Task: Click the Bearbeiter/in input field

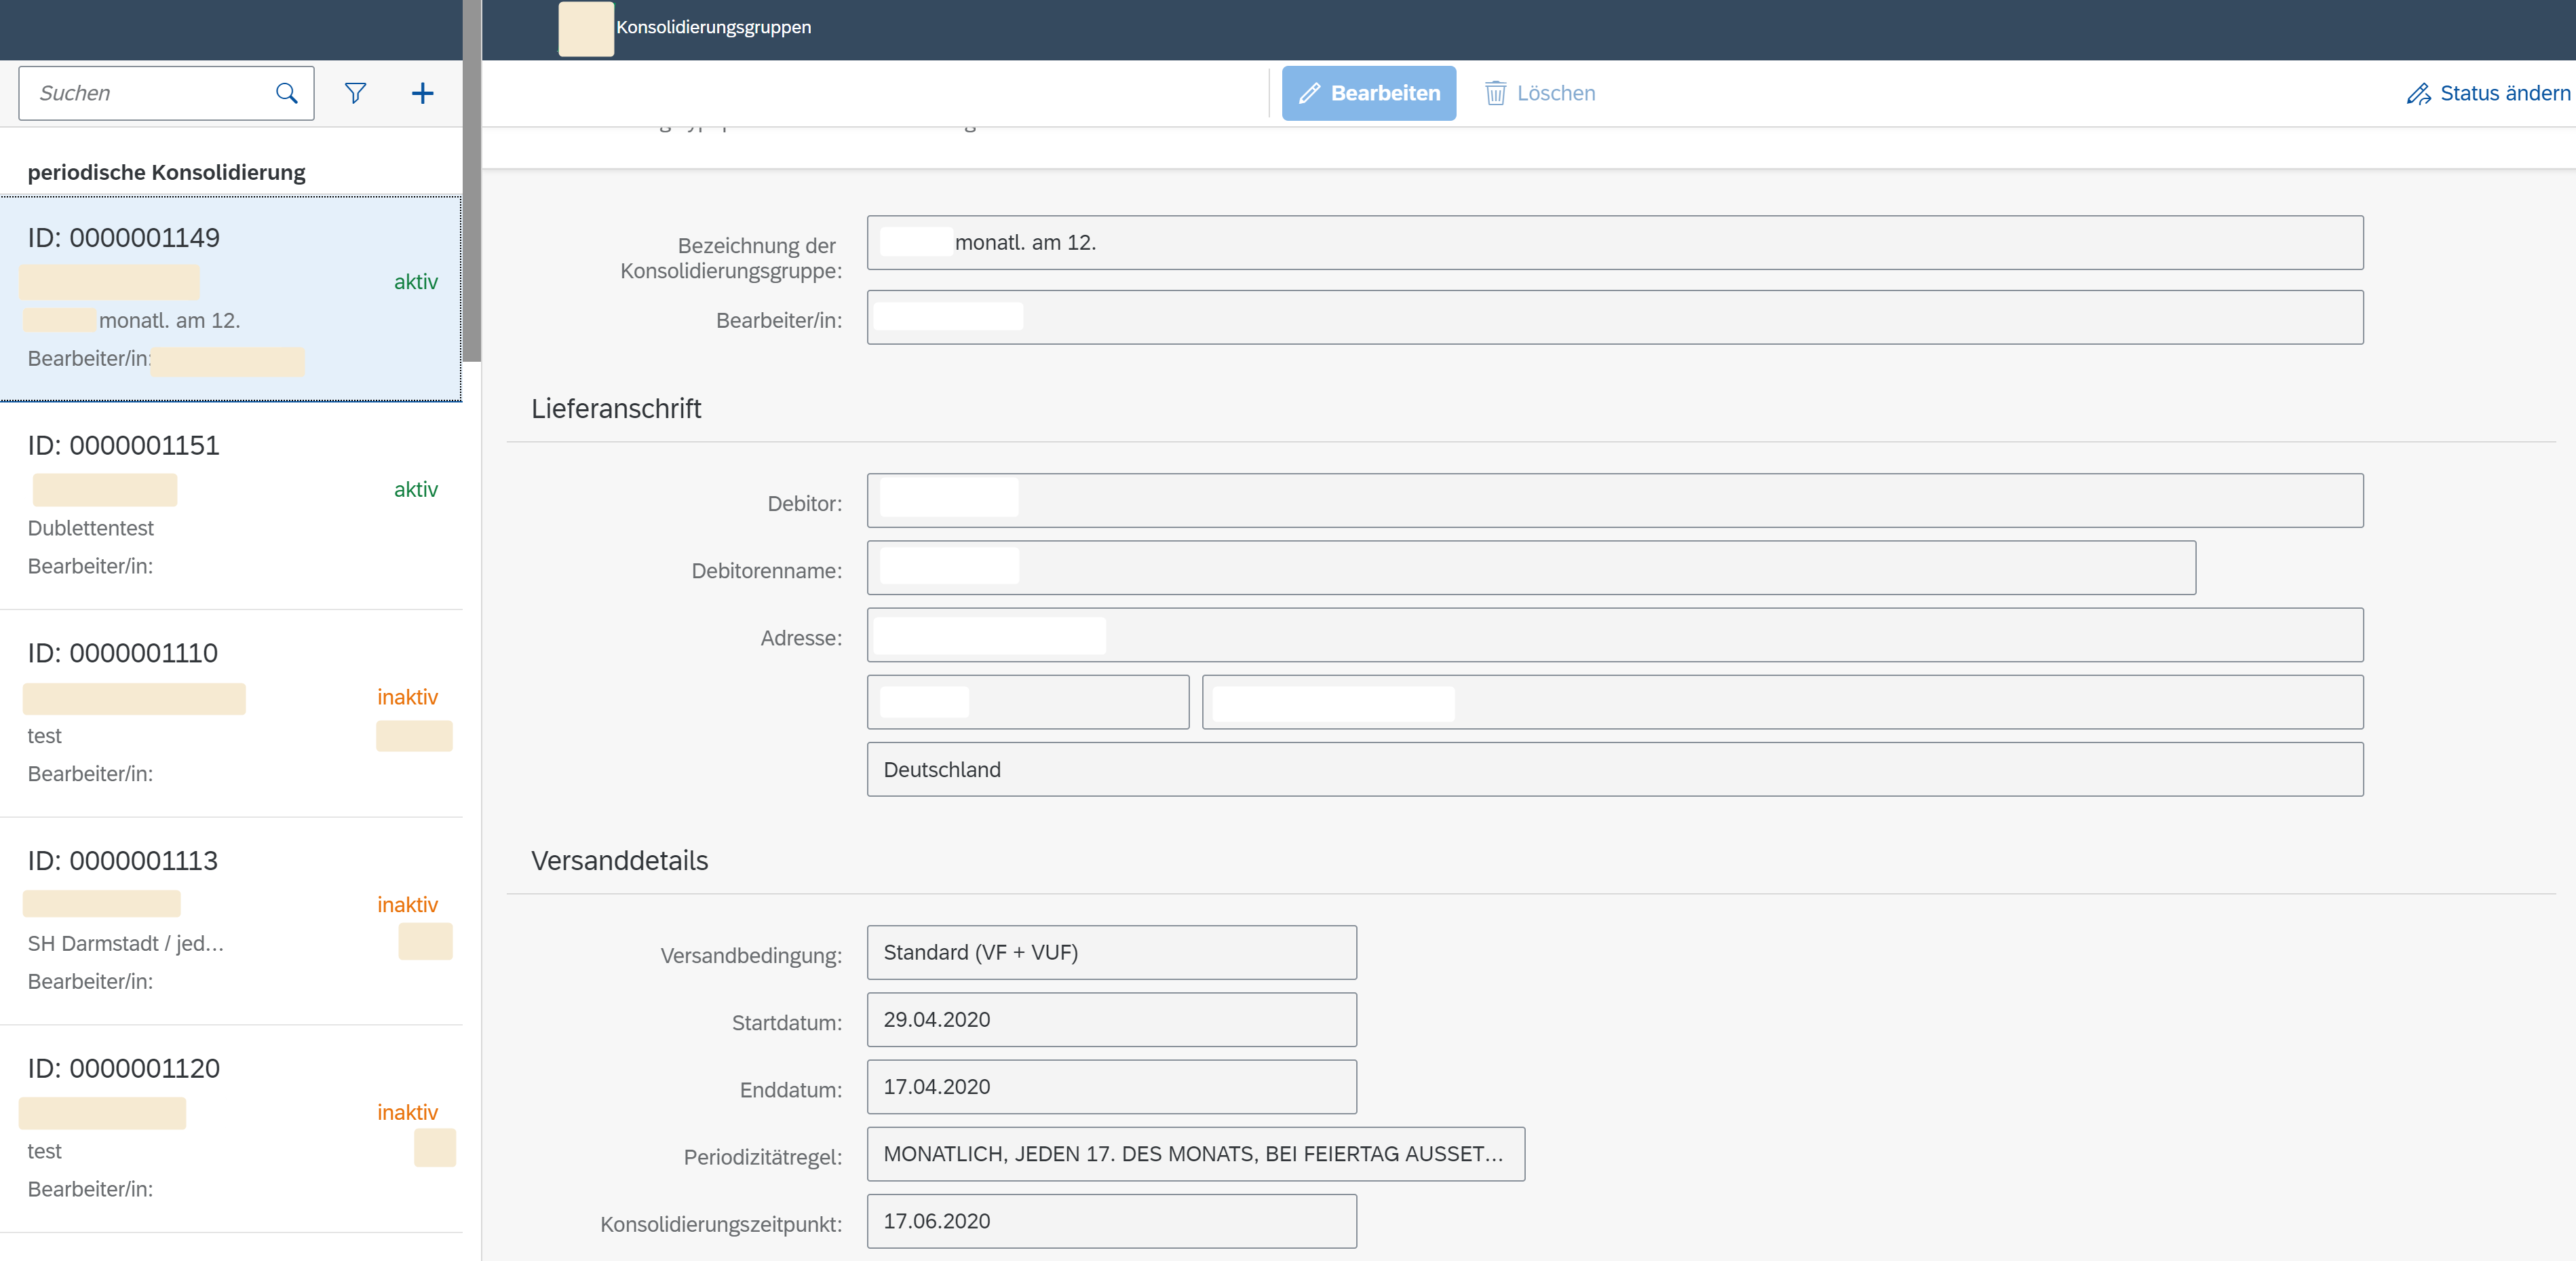Action: 1615,317
